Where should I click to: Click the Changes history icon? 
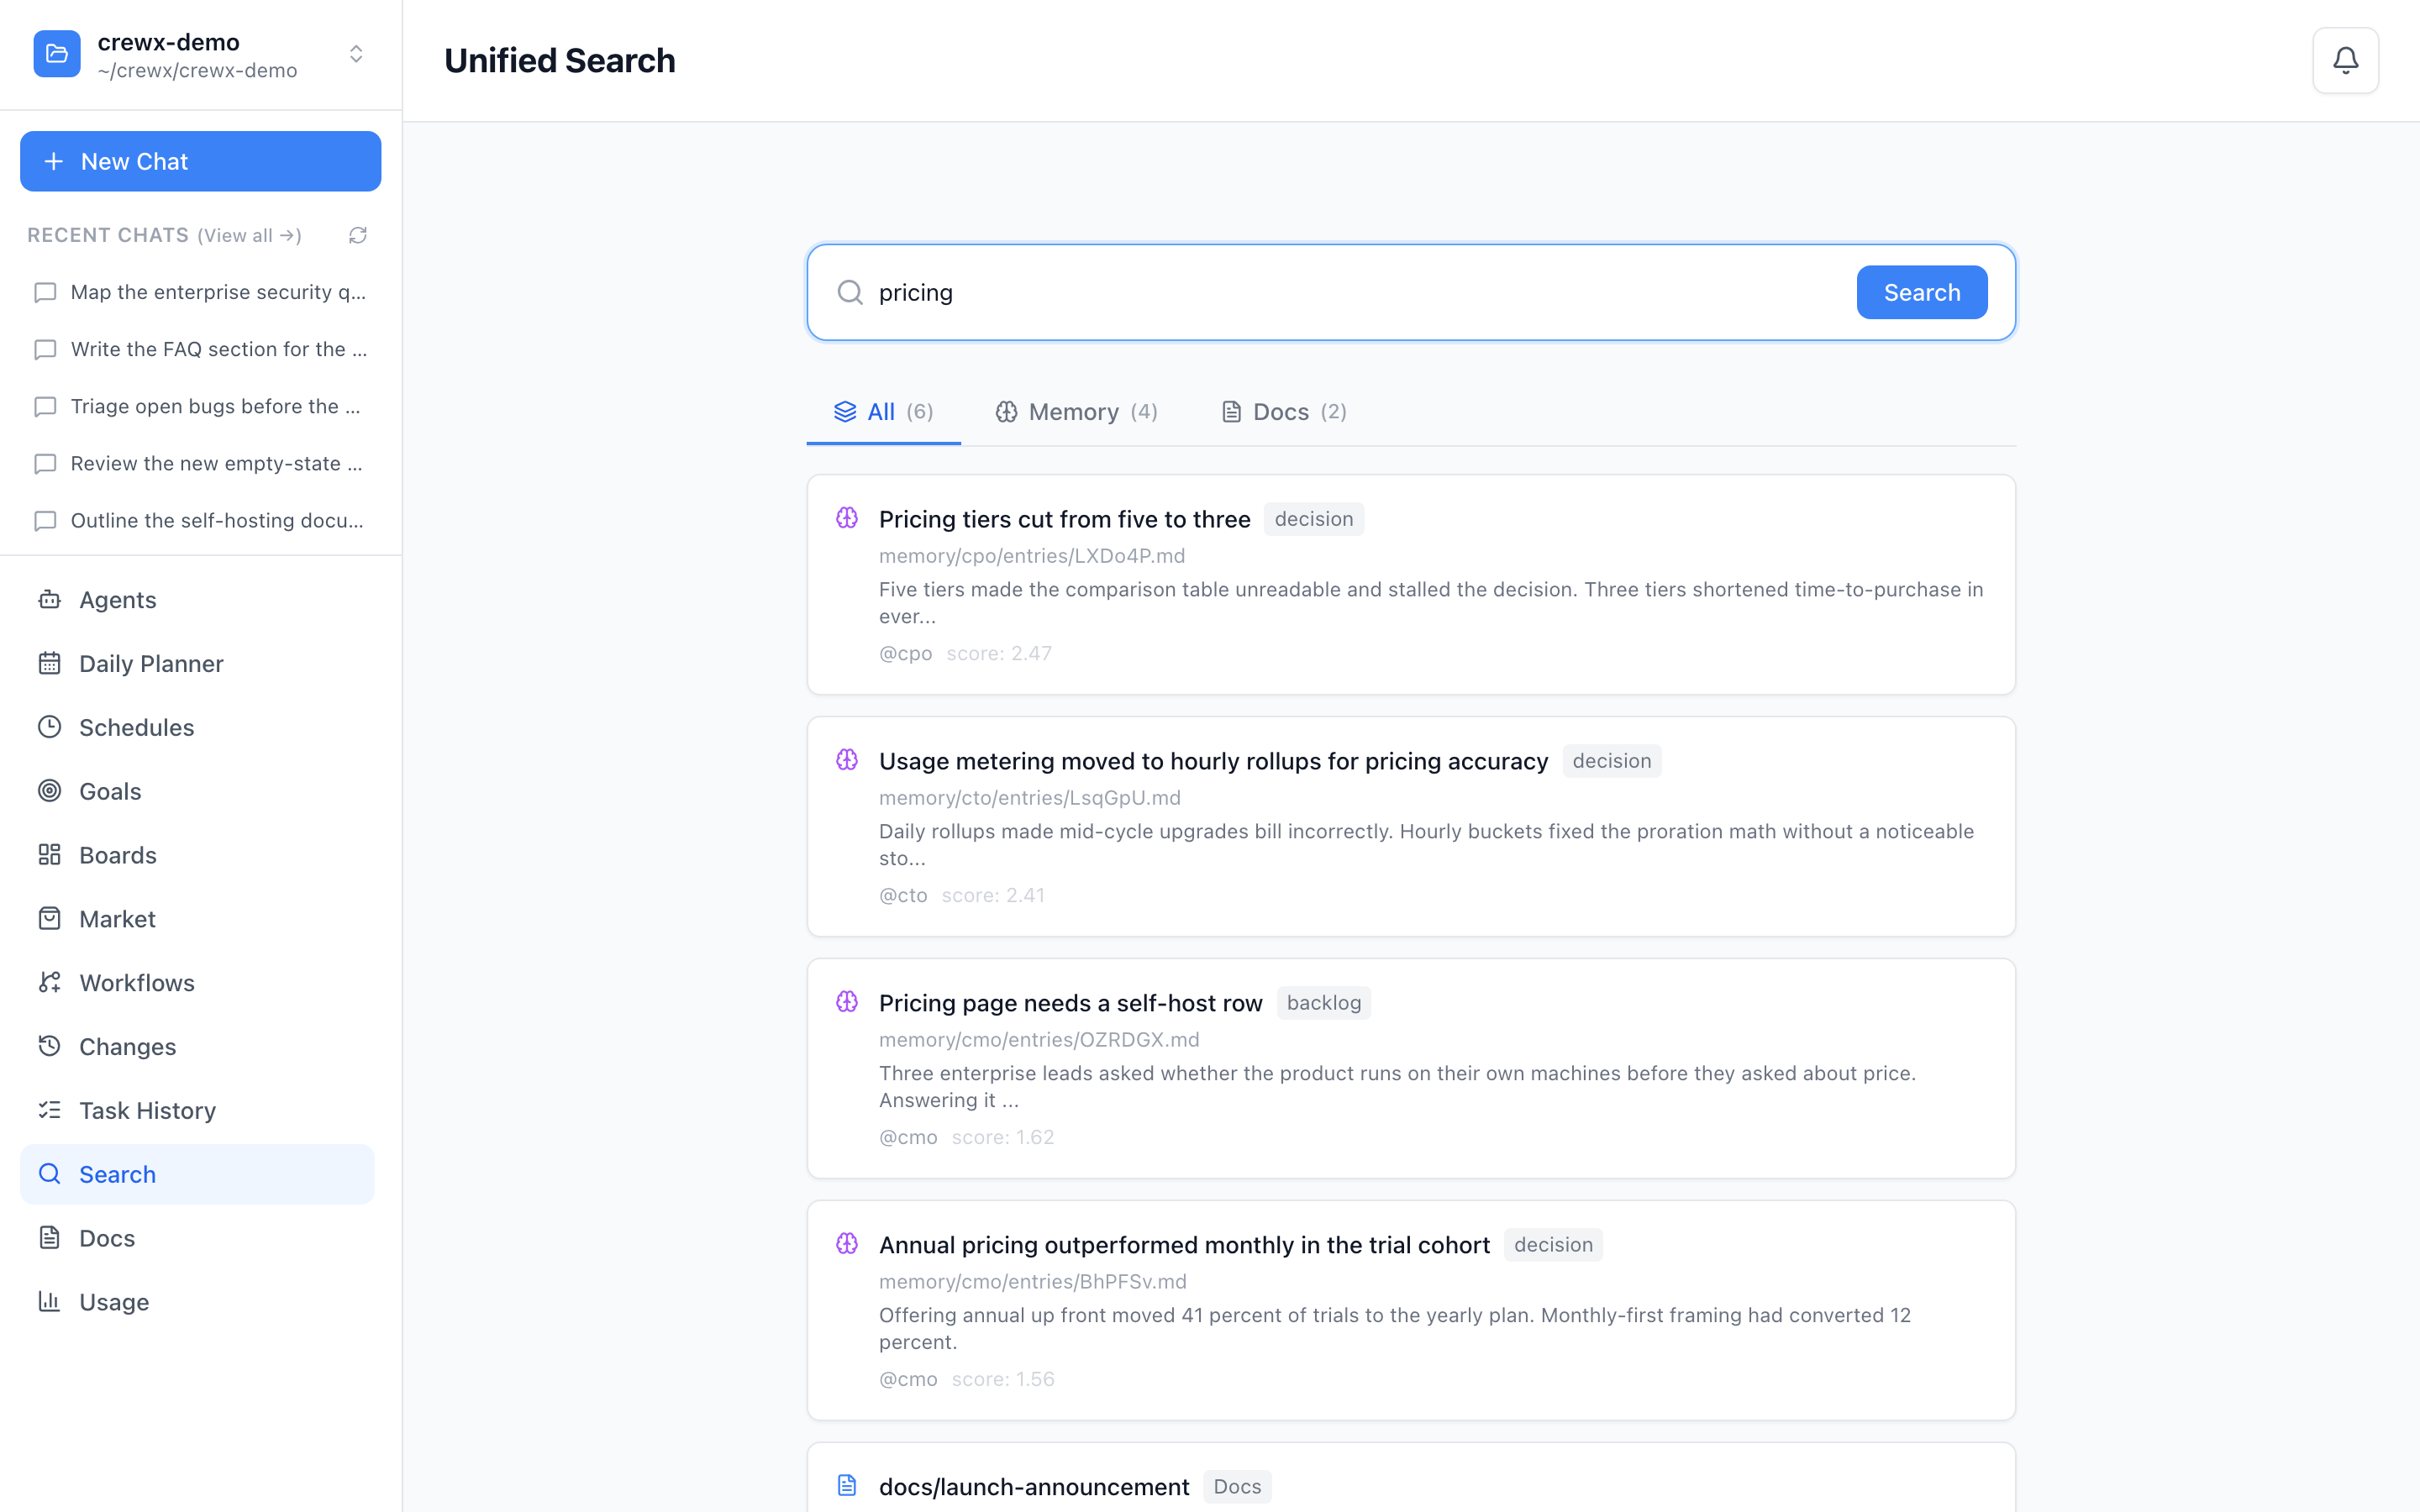[x=49, y=1047]
